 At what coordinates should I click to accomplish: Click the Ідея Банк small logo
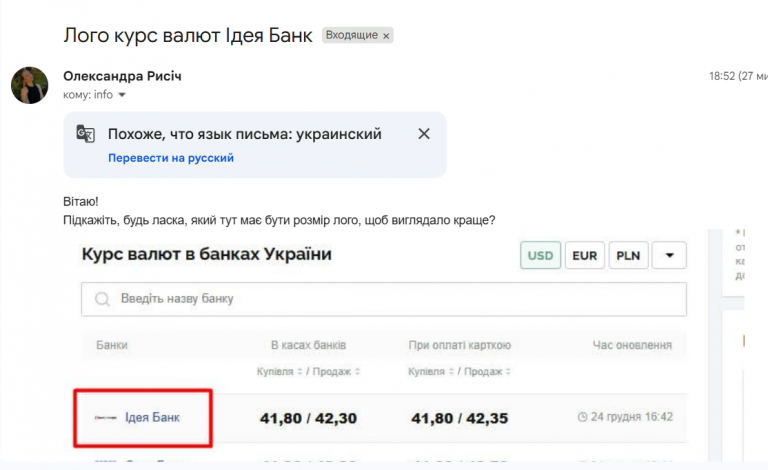tap(105, 417)
